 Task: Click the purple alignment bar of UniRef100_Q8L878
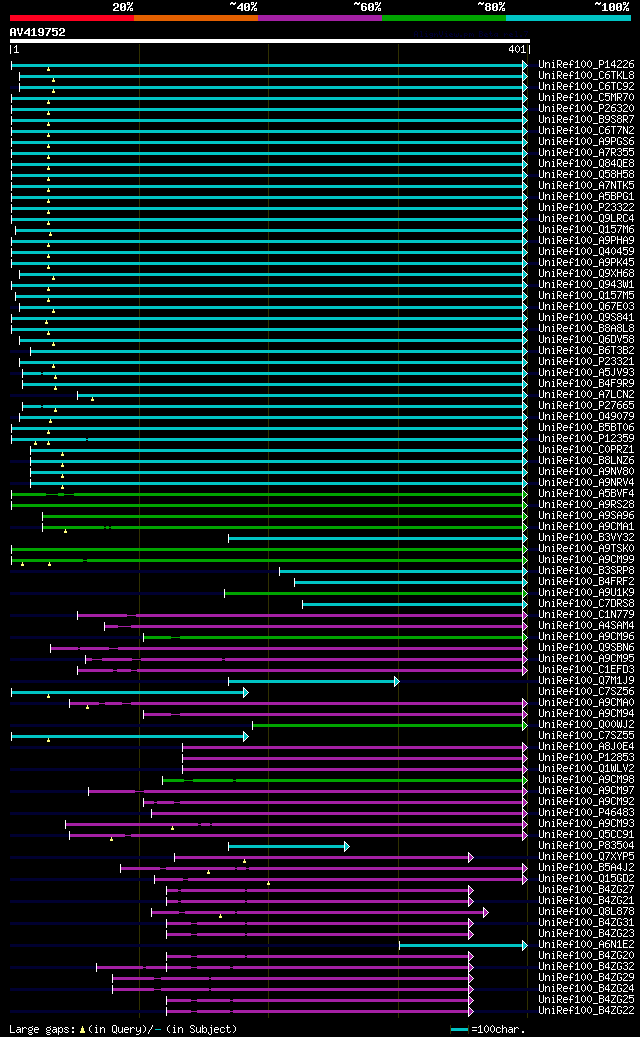click(x=319, y=913)
